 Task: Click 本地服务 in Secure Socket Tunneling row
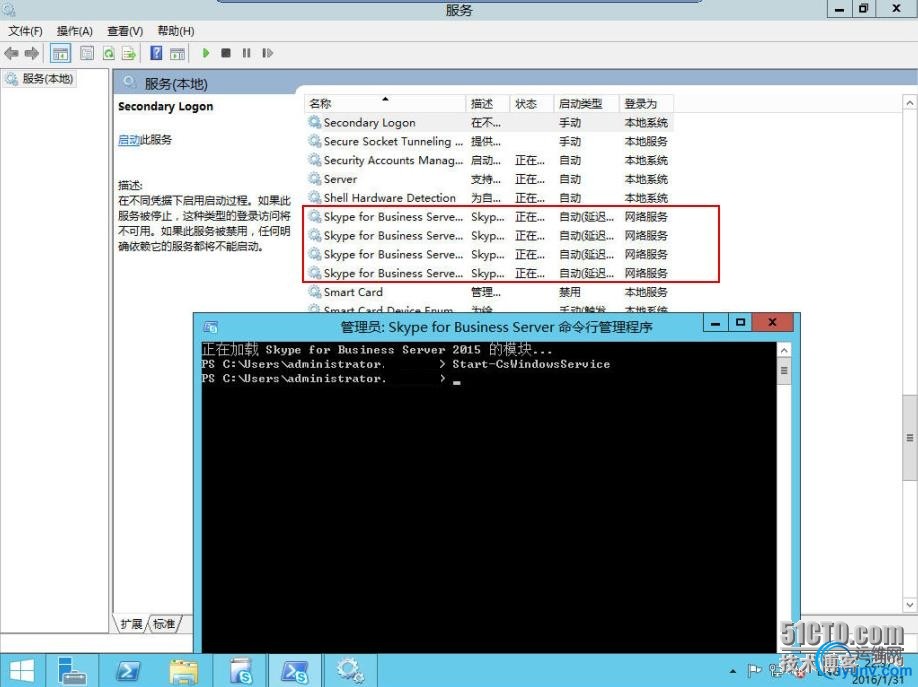point(646,141)
